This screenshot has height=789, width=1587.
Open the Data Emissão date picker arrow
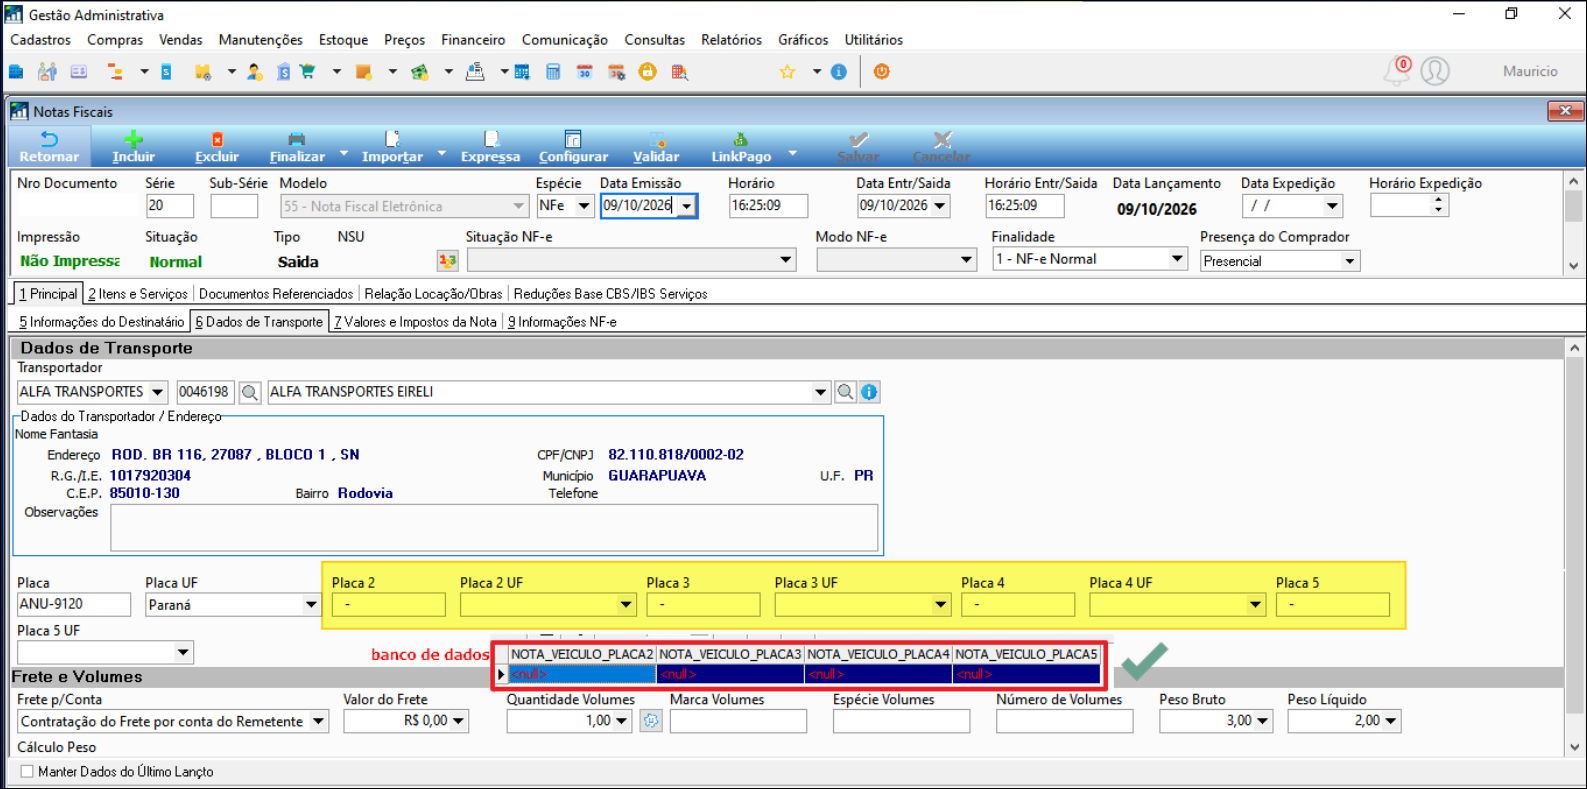click(x=686, y=206)
